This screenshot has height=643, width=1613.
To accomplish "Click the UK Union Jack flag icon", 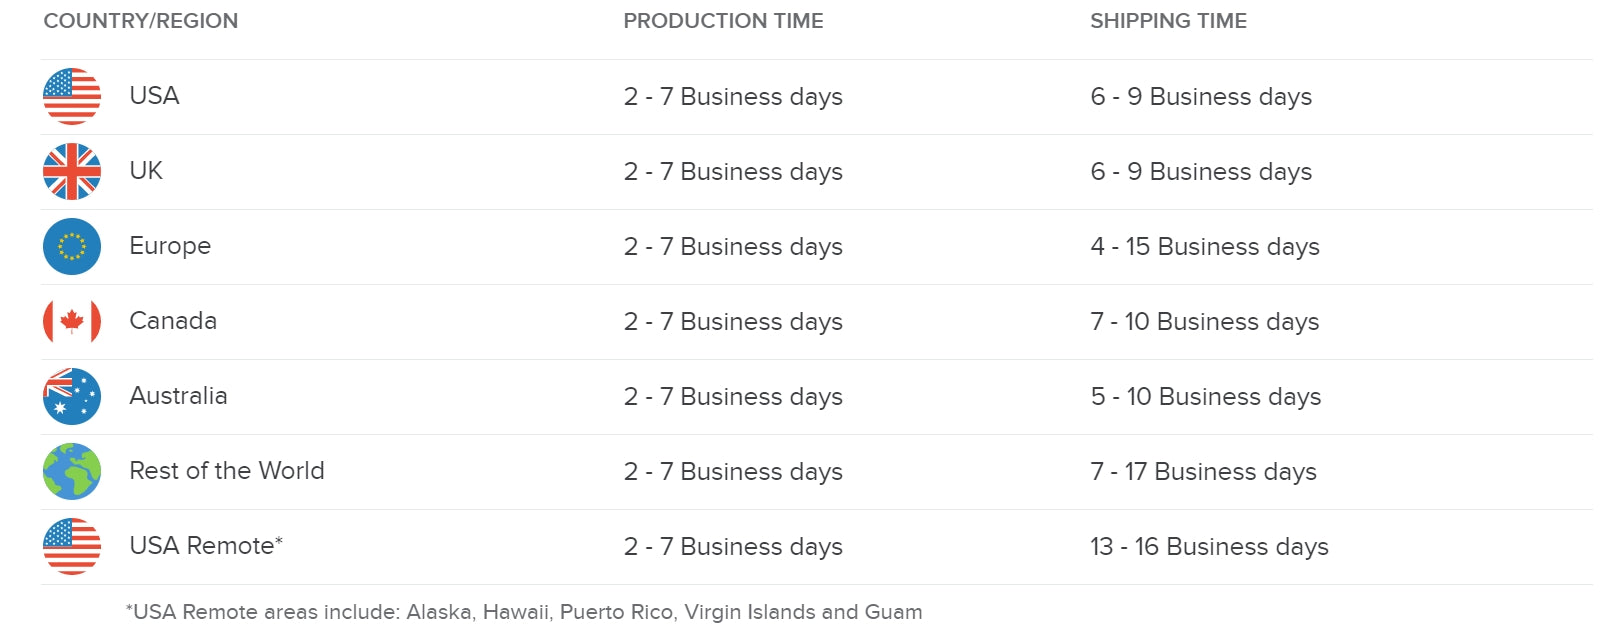I will 72,172.
